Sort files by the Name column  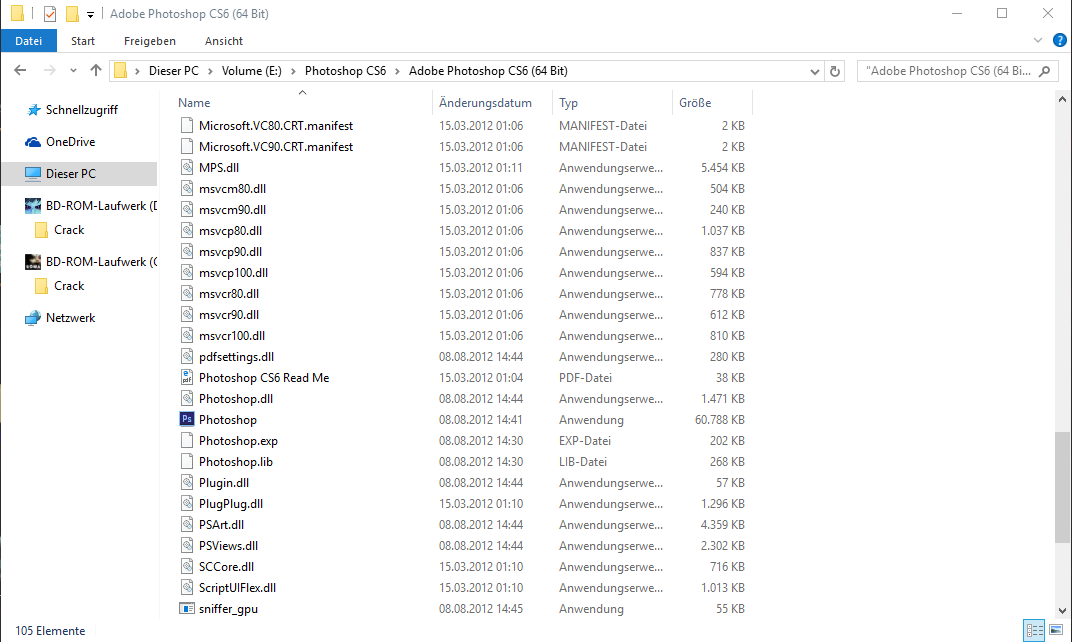coord(194,103)
